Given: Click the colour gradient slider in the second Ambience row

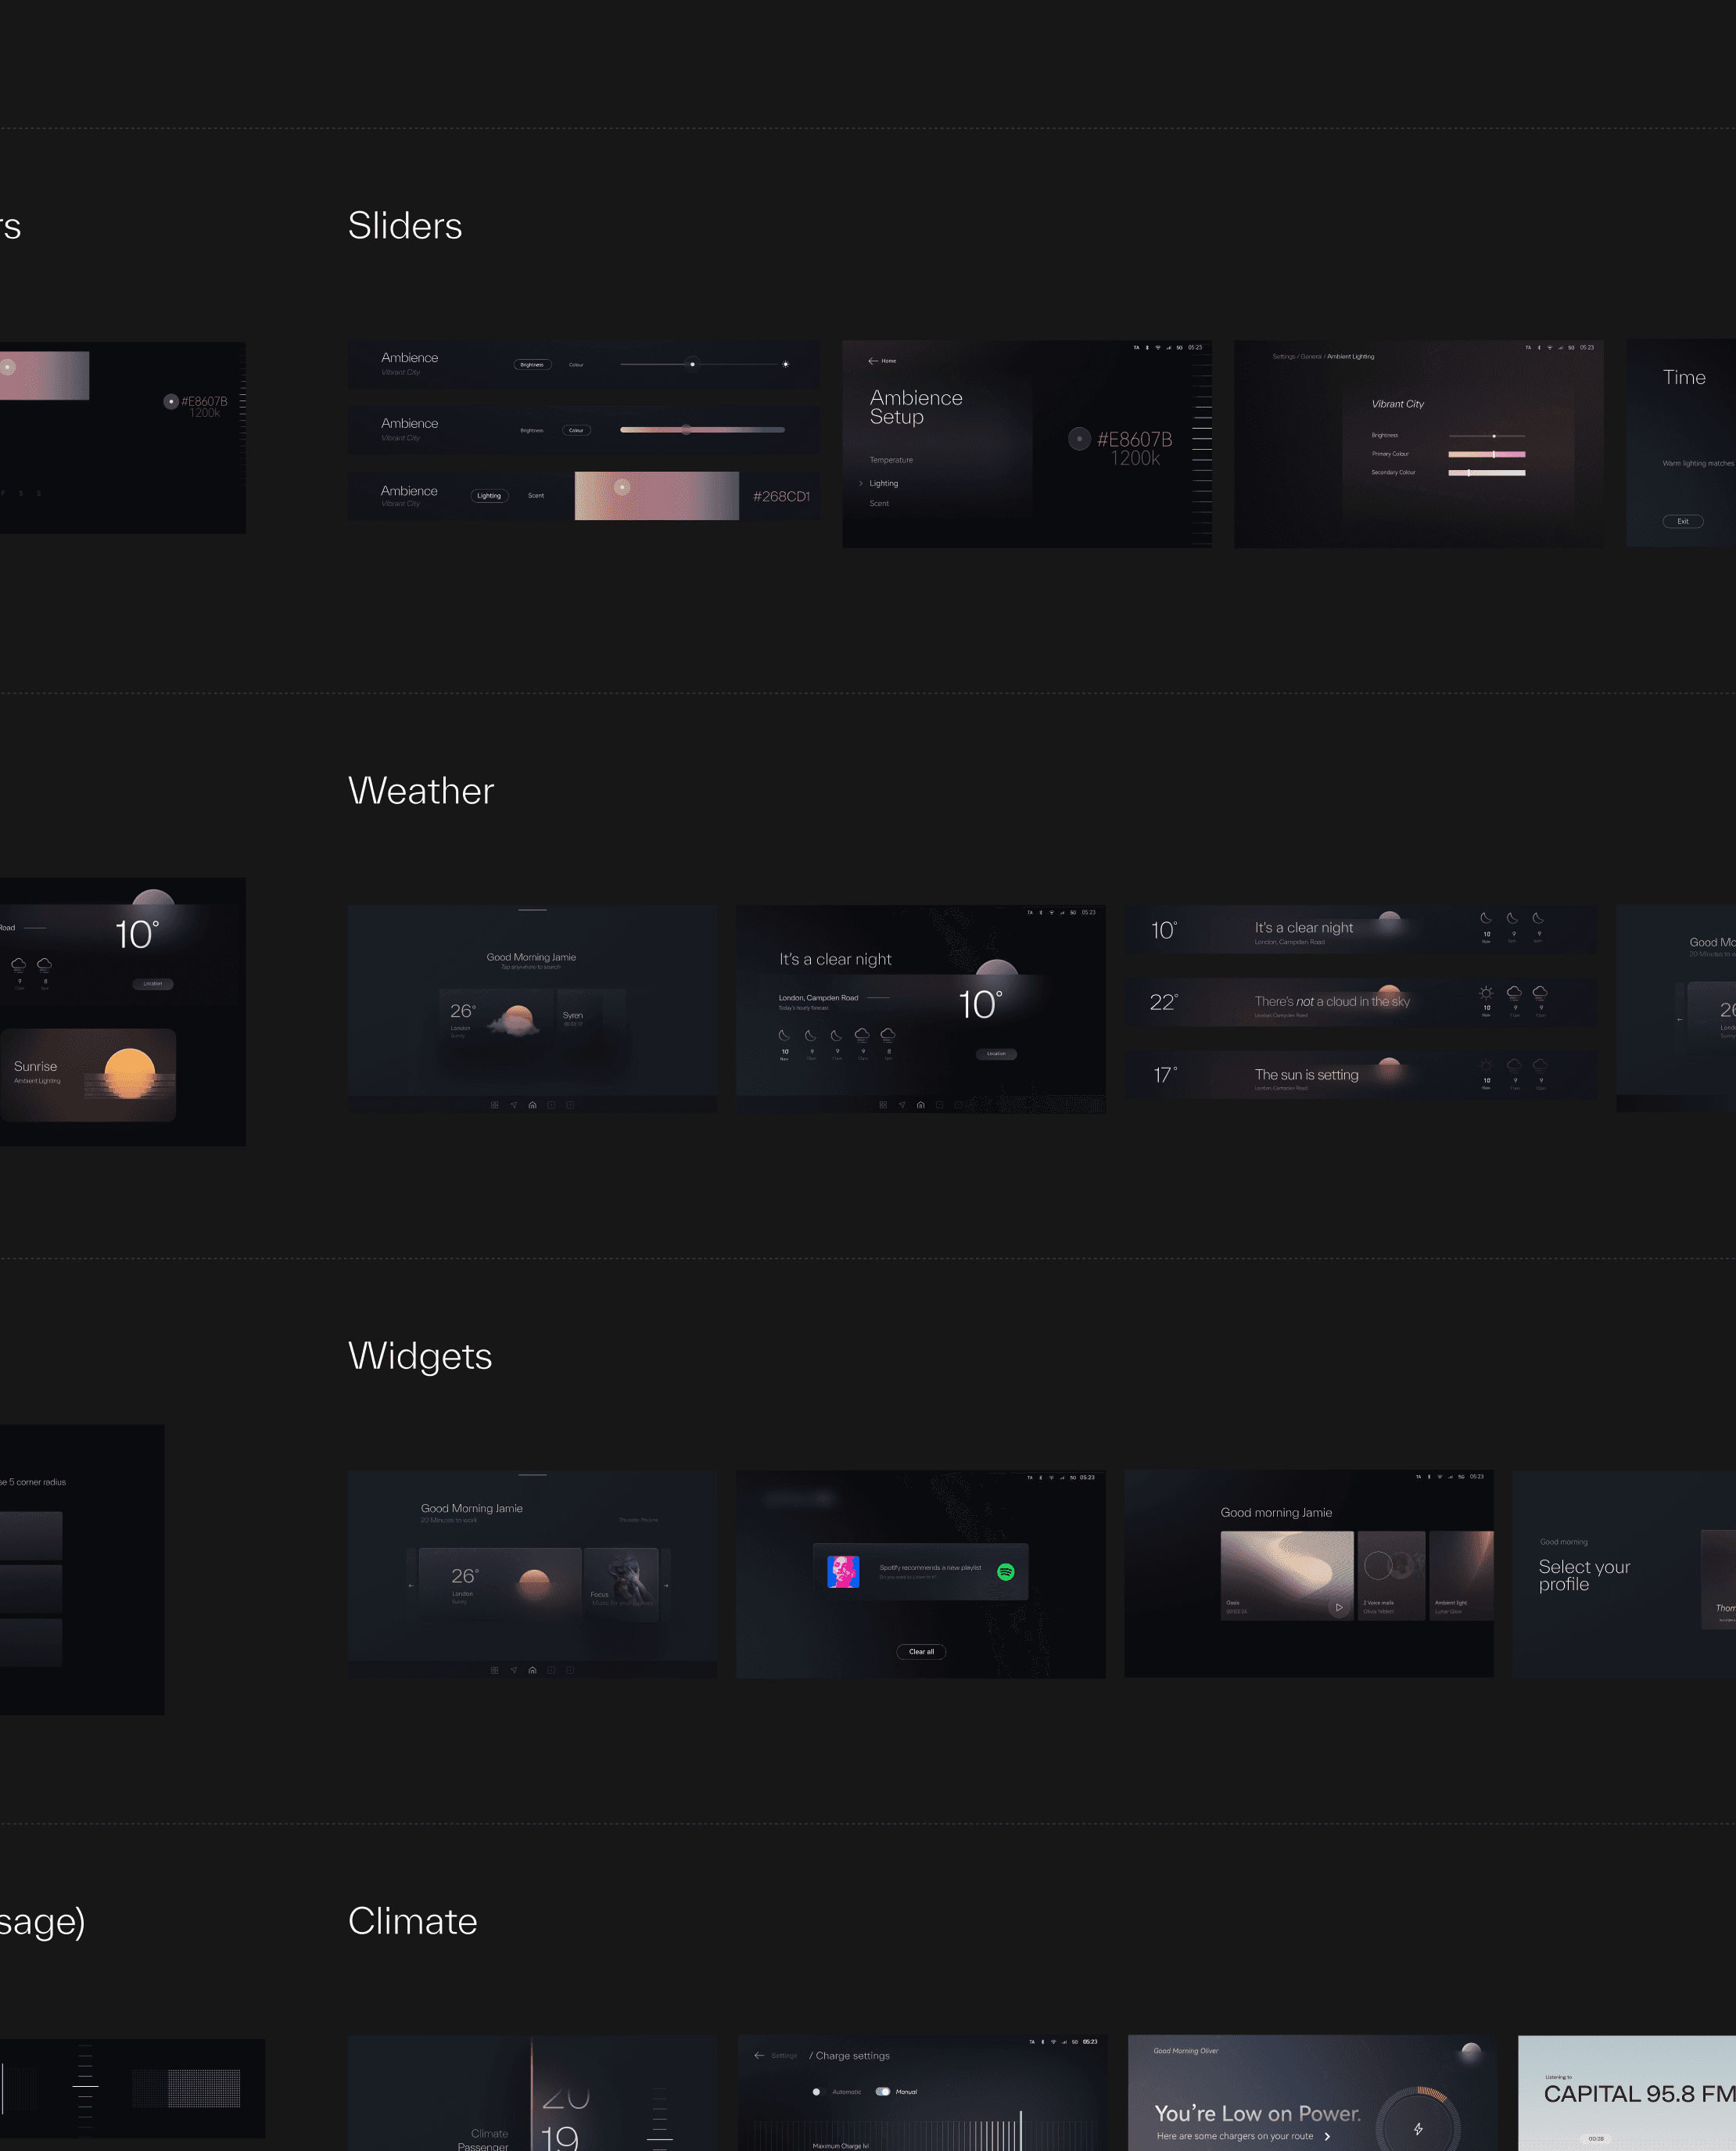Looking at the screenshot, I should pyautogui.click(x=702, y=430).
